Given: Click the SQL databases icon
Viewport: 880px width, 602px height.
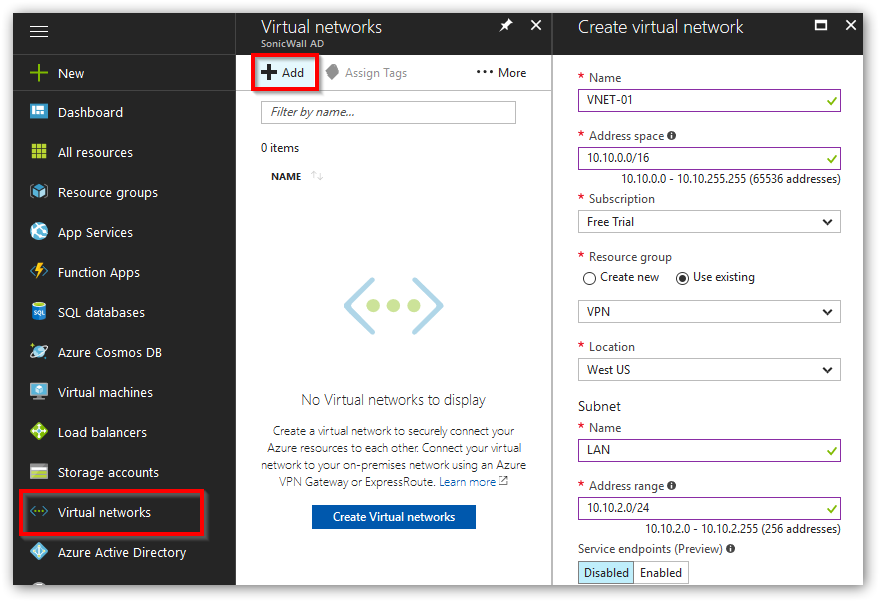Looking at the screenshot, I should [39, 311].
